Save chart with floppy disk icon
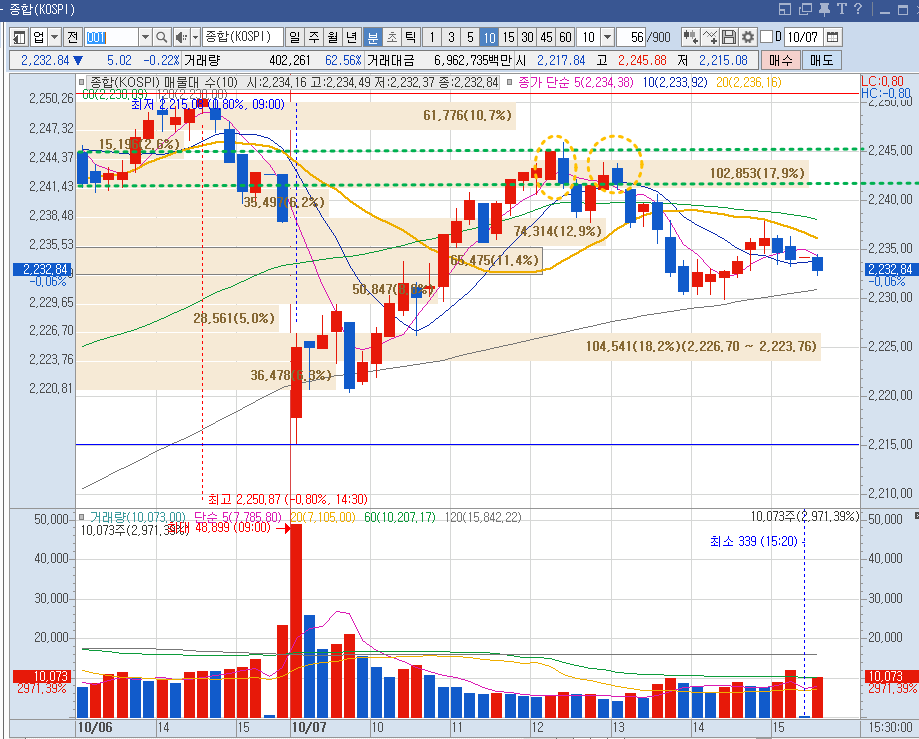Image resolution: width=919 pixels, height=739 pixels. 729,38
